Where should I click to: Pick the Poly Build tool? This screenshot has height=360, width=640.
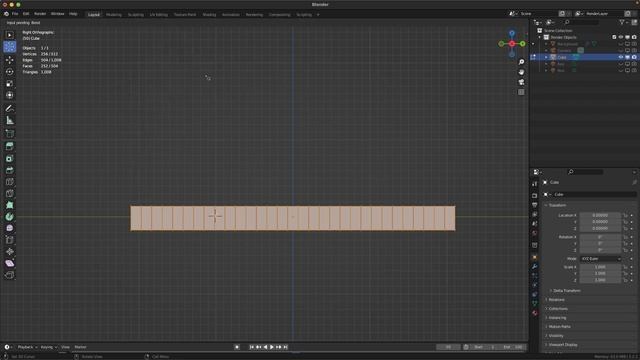(x=10, y=205)
